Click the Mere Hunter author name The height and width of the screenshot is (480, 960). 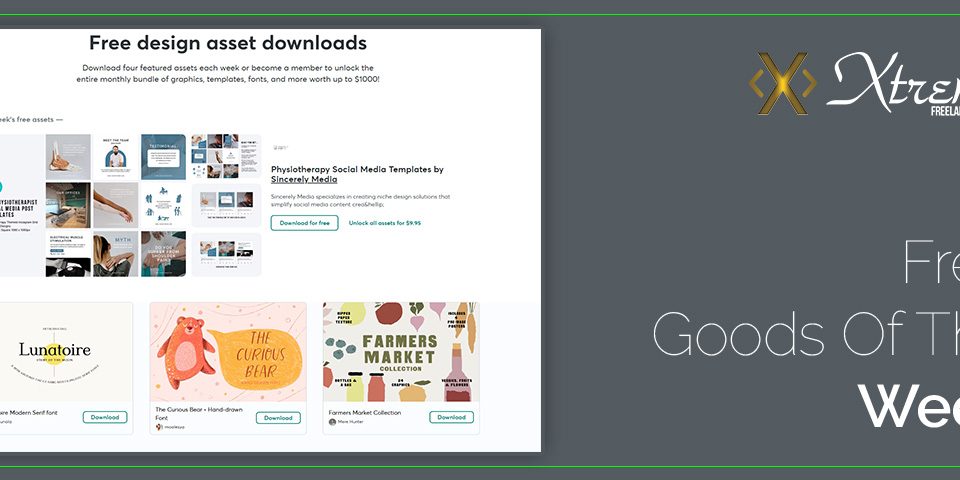coord(350,422)
